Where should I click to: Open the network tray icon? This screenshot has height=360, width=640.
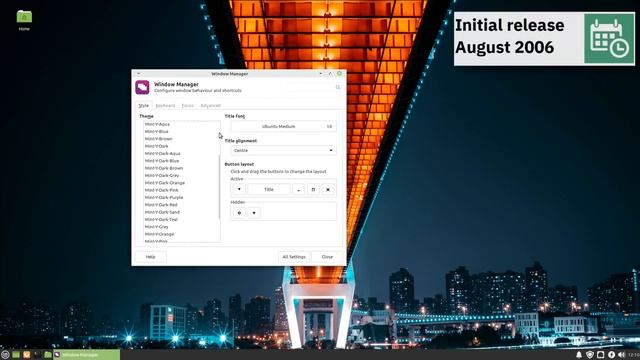pos(600,355)
